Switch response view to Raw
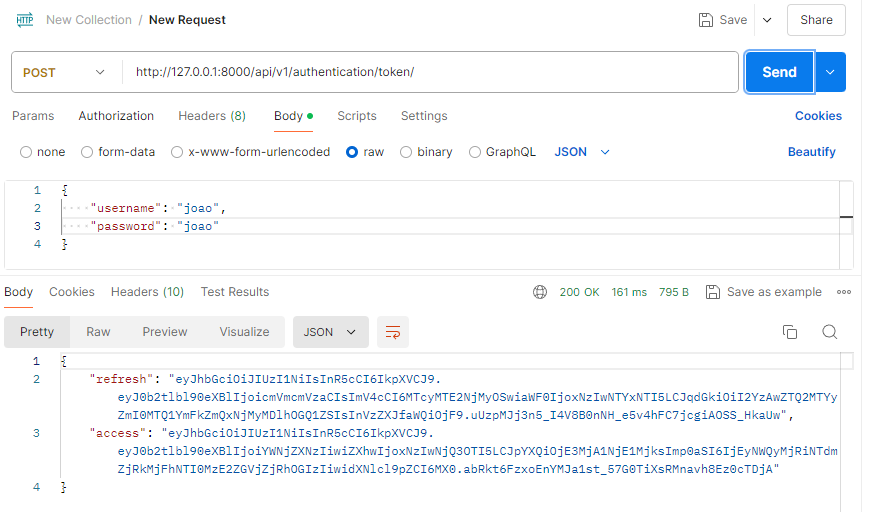This screenshot has height=512, width=874. pos(98,332)
